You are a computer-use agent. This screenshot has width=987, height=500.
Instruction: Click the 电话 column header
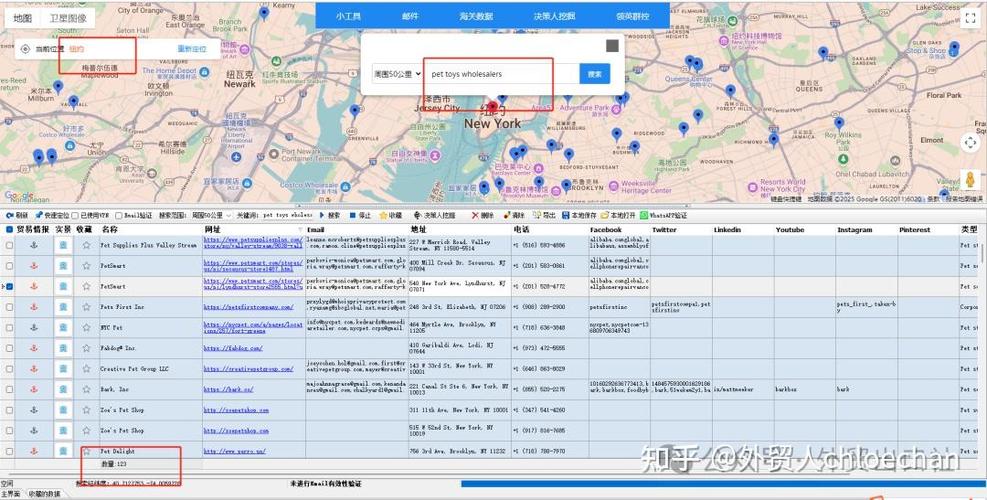click(521, 230)
